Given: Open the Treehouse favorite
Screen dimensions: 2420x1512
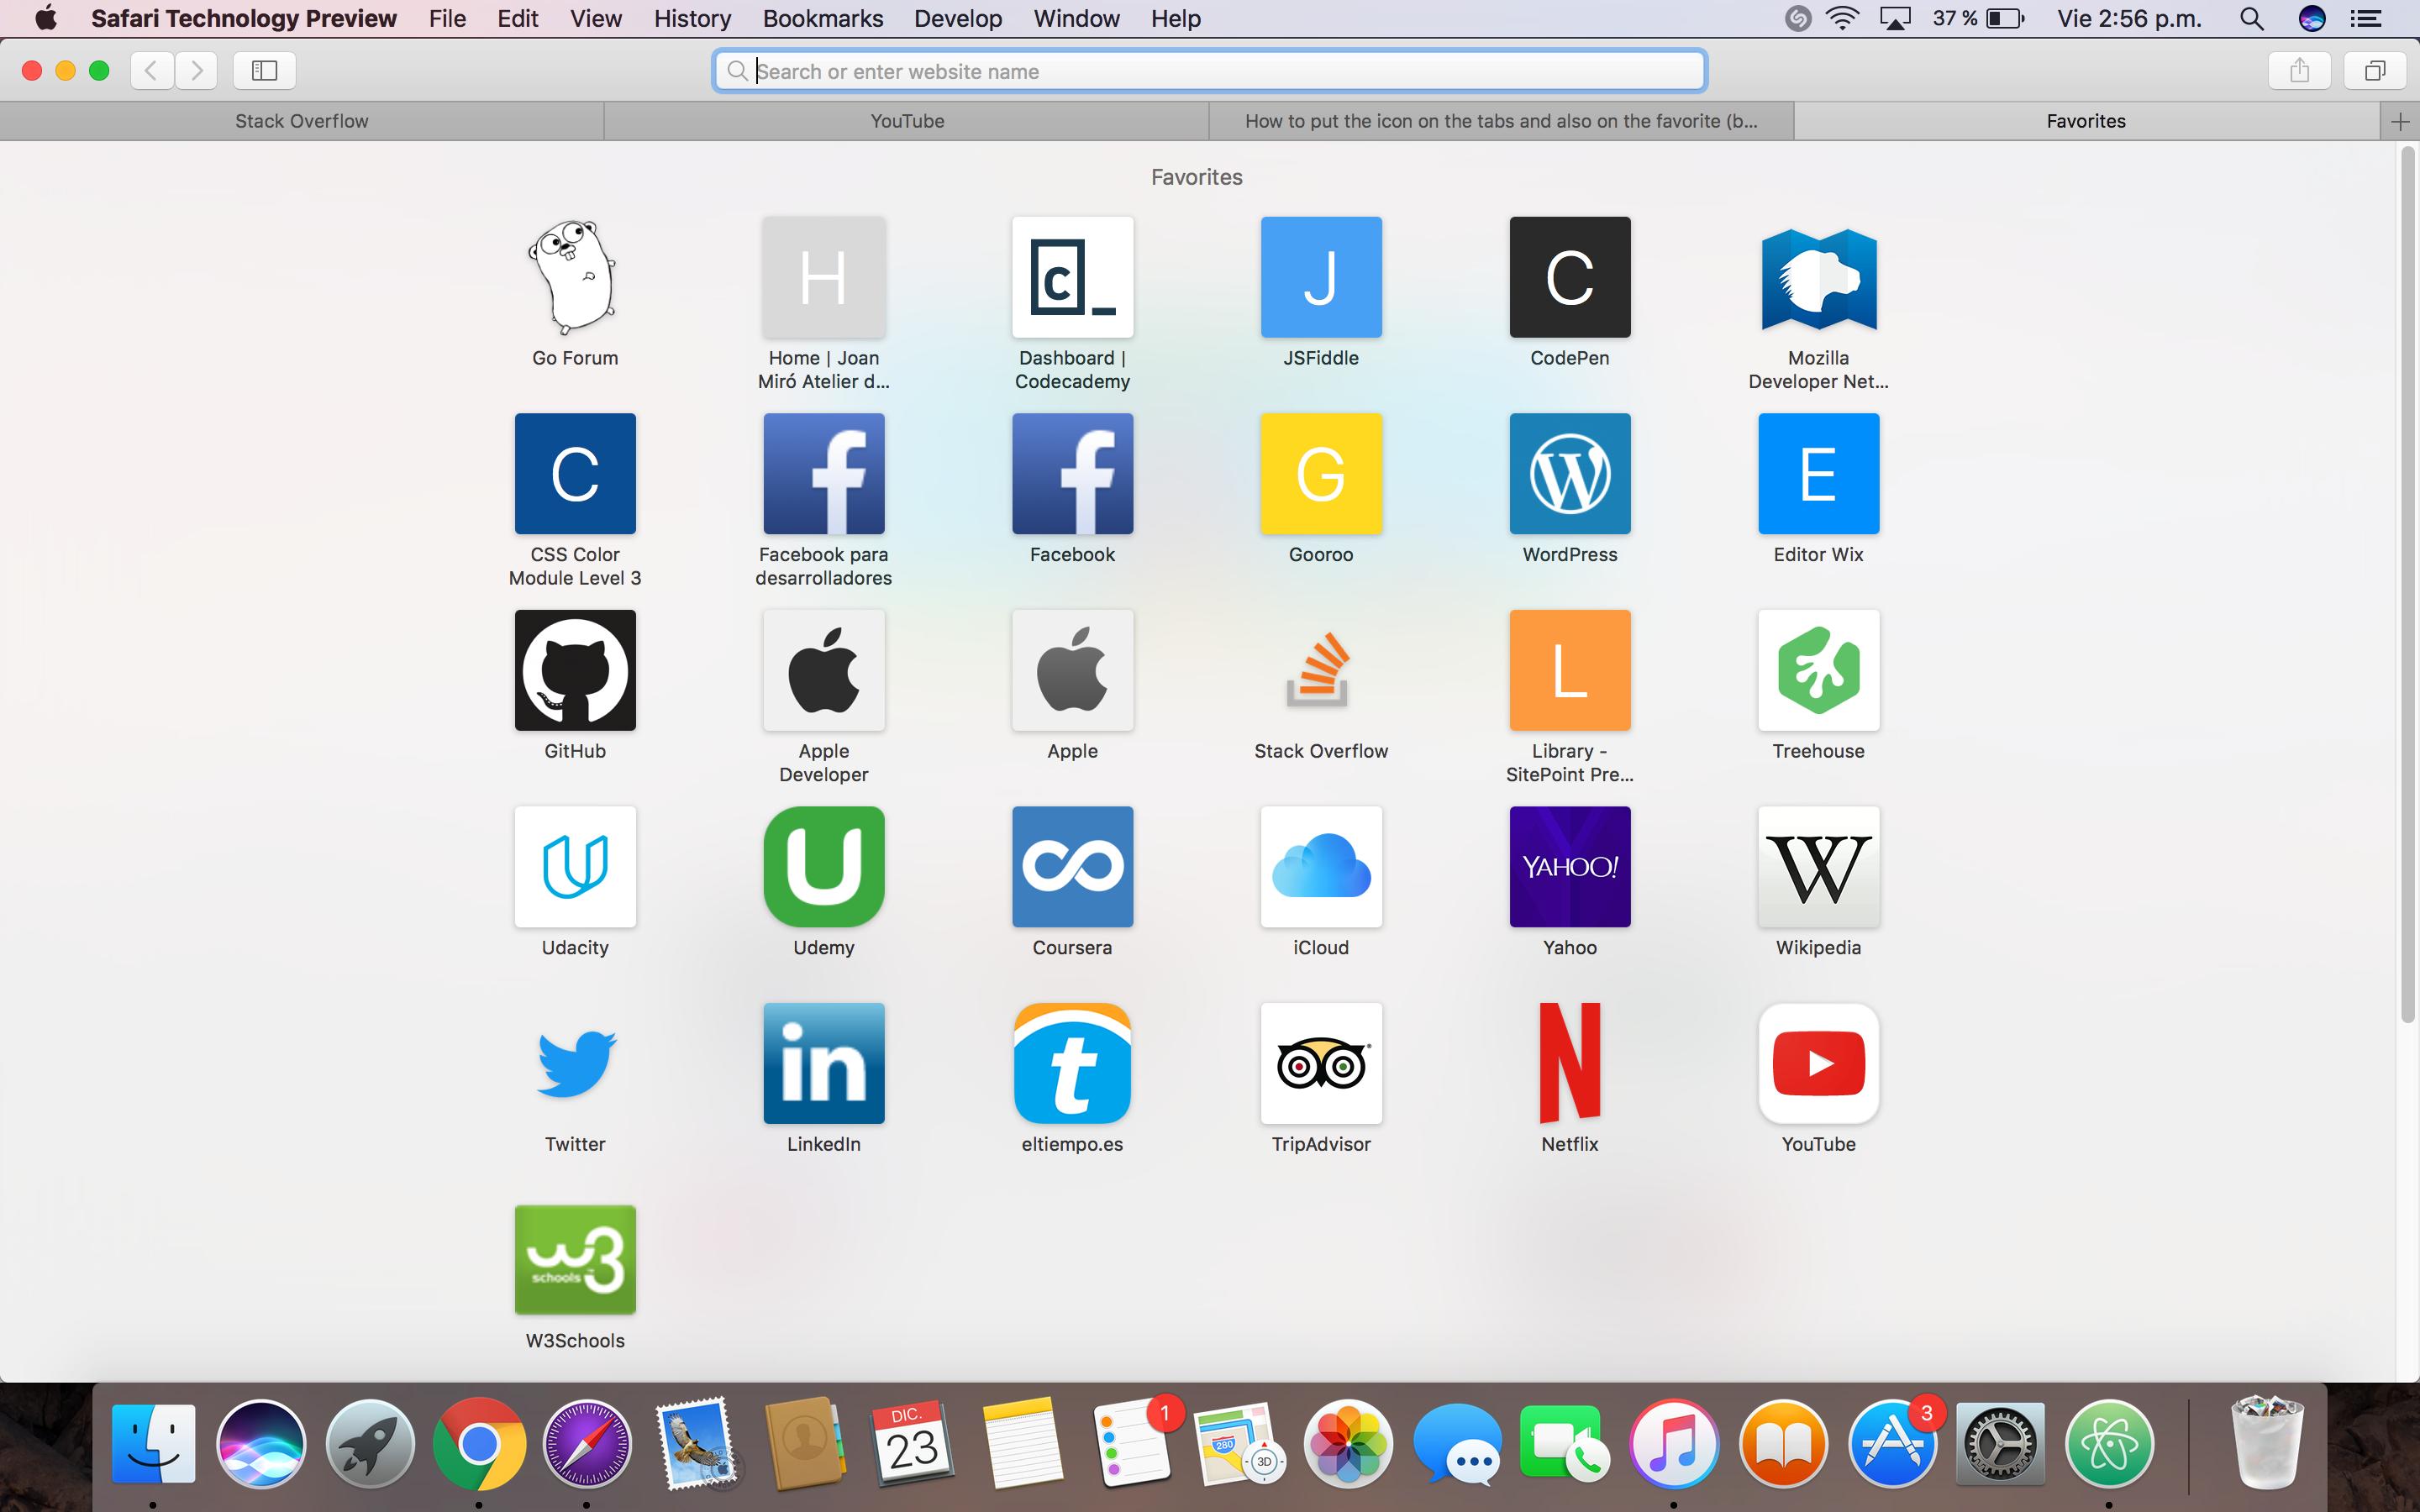Looking at the screenshot, I should (x=1817, y=670).
